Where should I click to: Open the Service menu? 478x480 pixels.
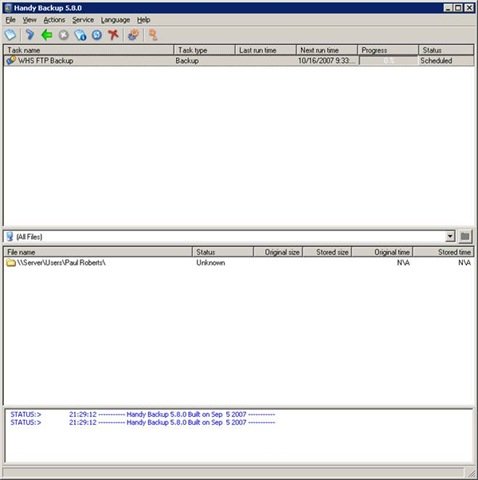point(83,20)
